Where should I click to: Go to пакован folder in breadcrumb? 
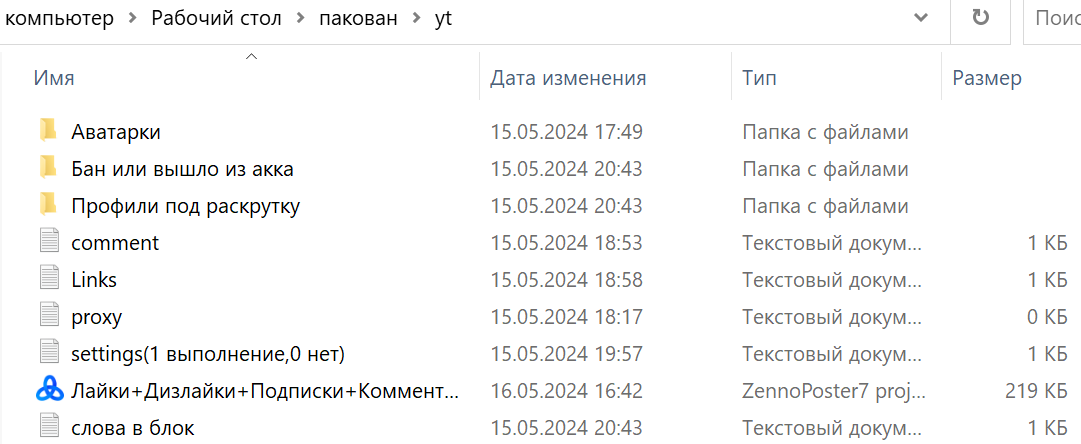(357, 19)
